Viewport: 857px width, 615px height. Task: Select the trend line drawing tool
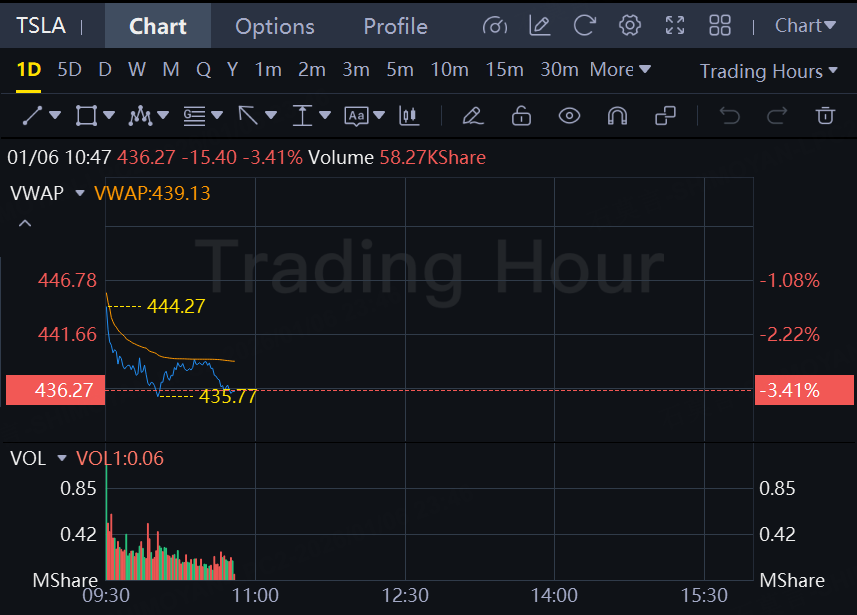32,116
